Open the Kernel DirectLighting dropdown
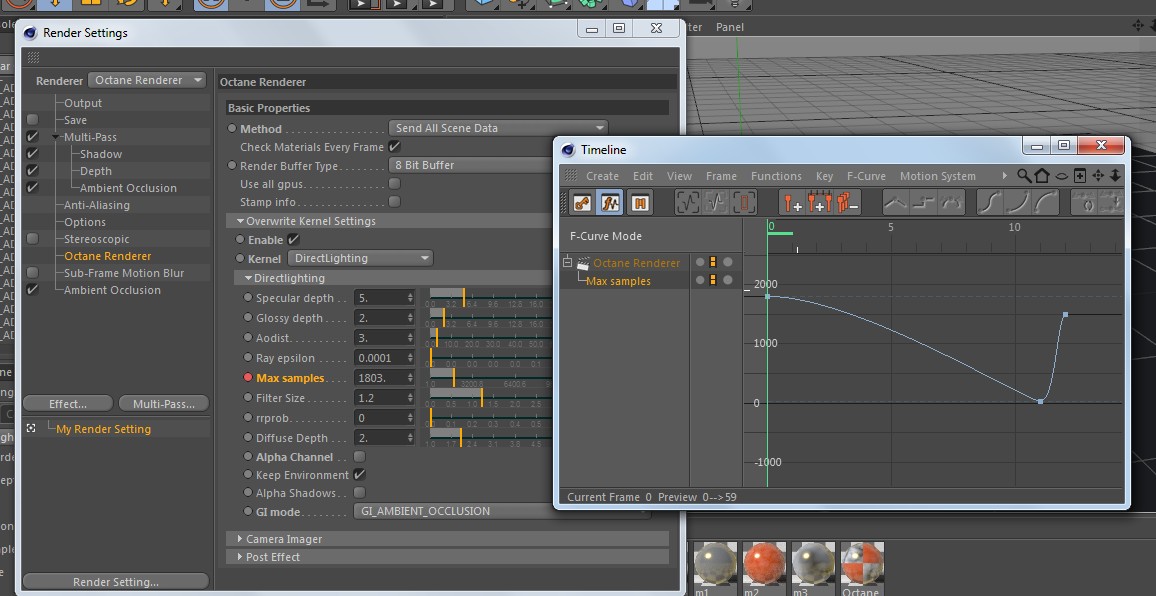The width and height of the screenshot is (1156, 596). pos(360,258)
